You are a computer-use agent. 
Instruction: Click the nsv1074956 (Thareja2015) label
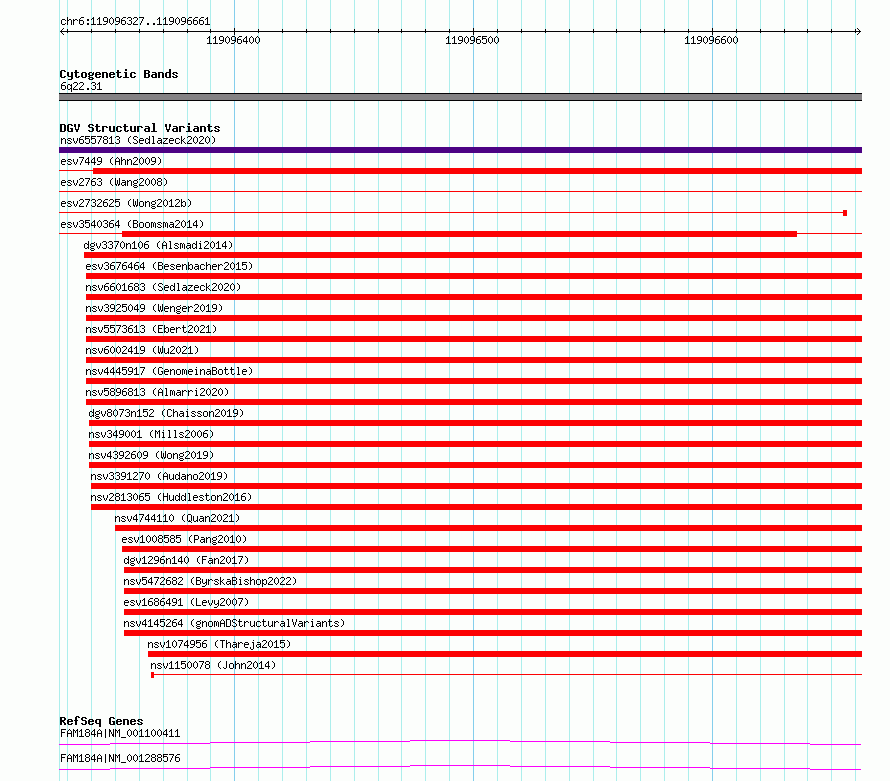click(219, 644)
